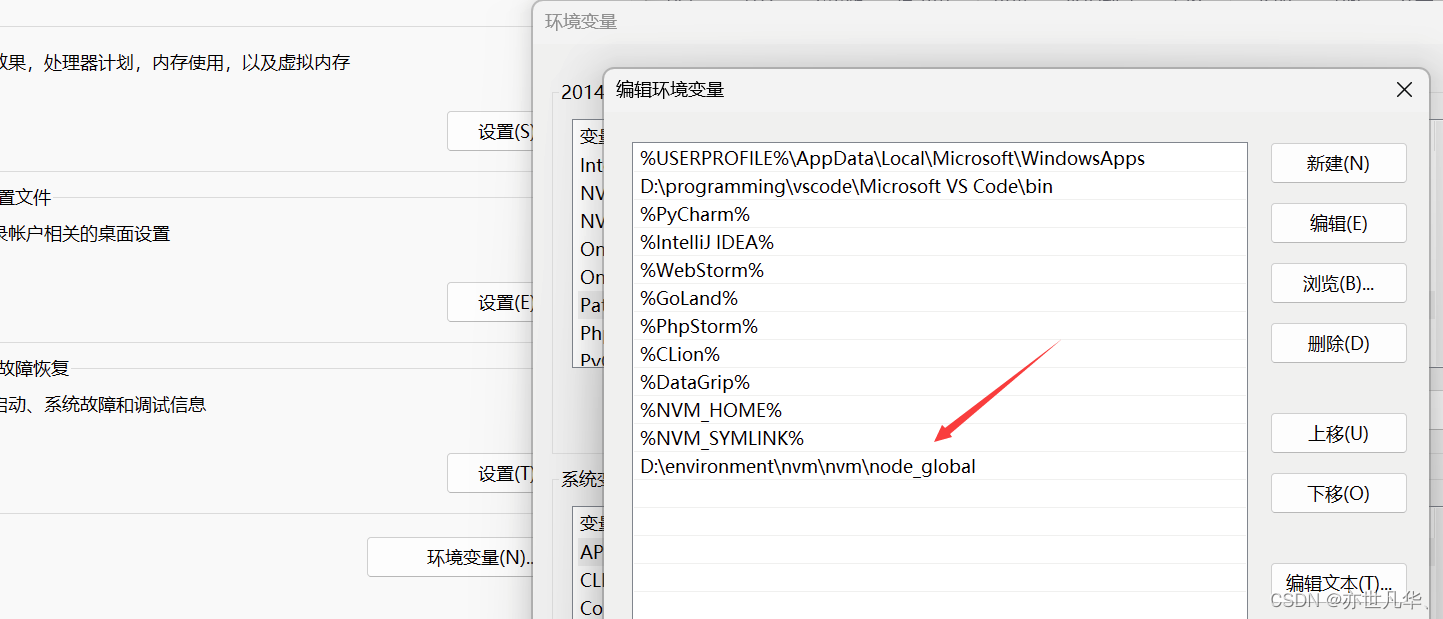Move entry up with 上移(U)
Image resolution: width=1443 pixels, height=619 pixels.
(1338, 434)
